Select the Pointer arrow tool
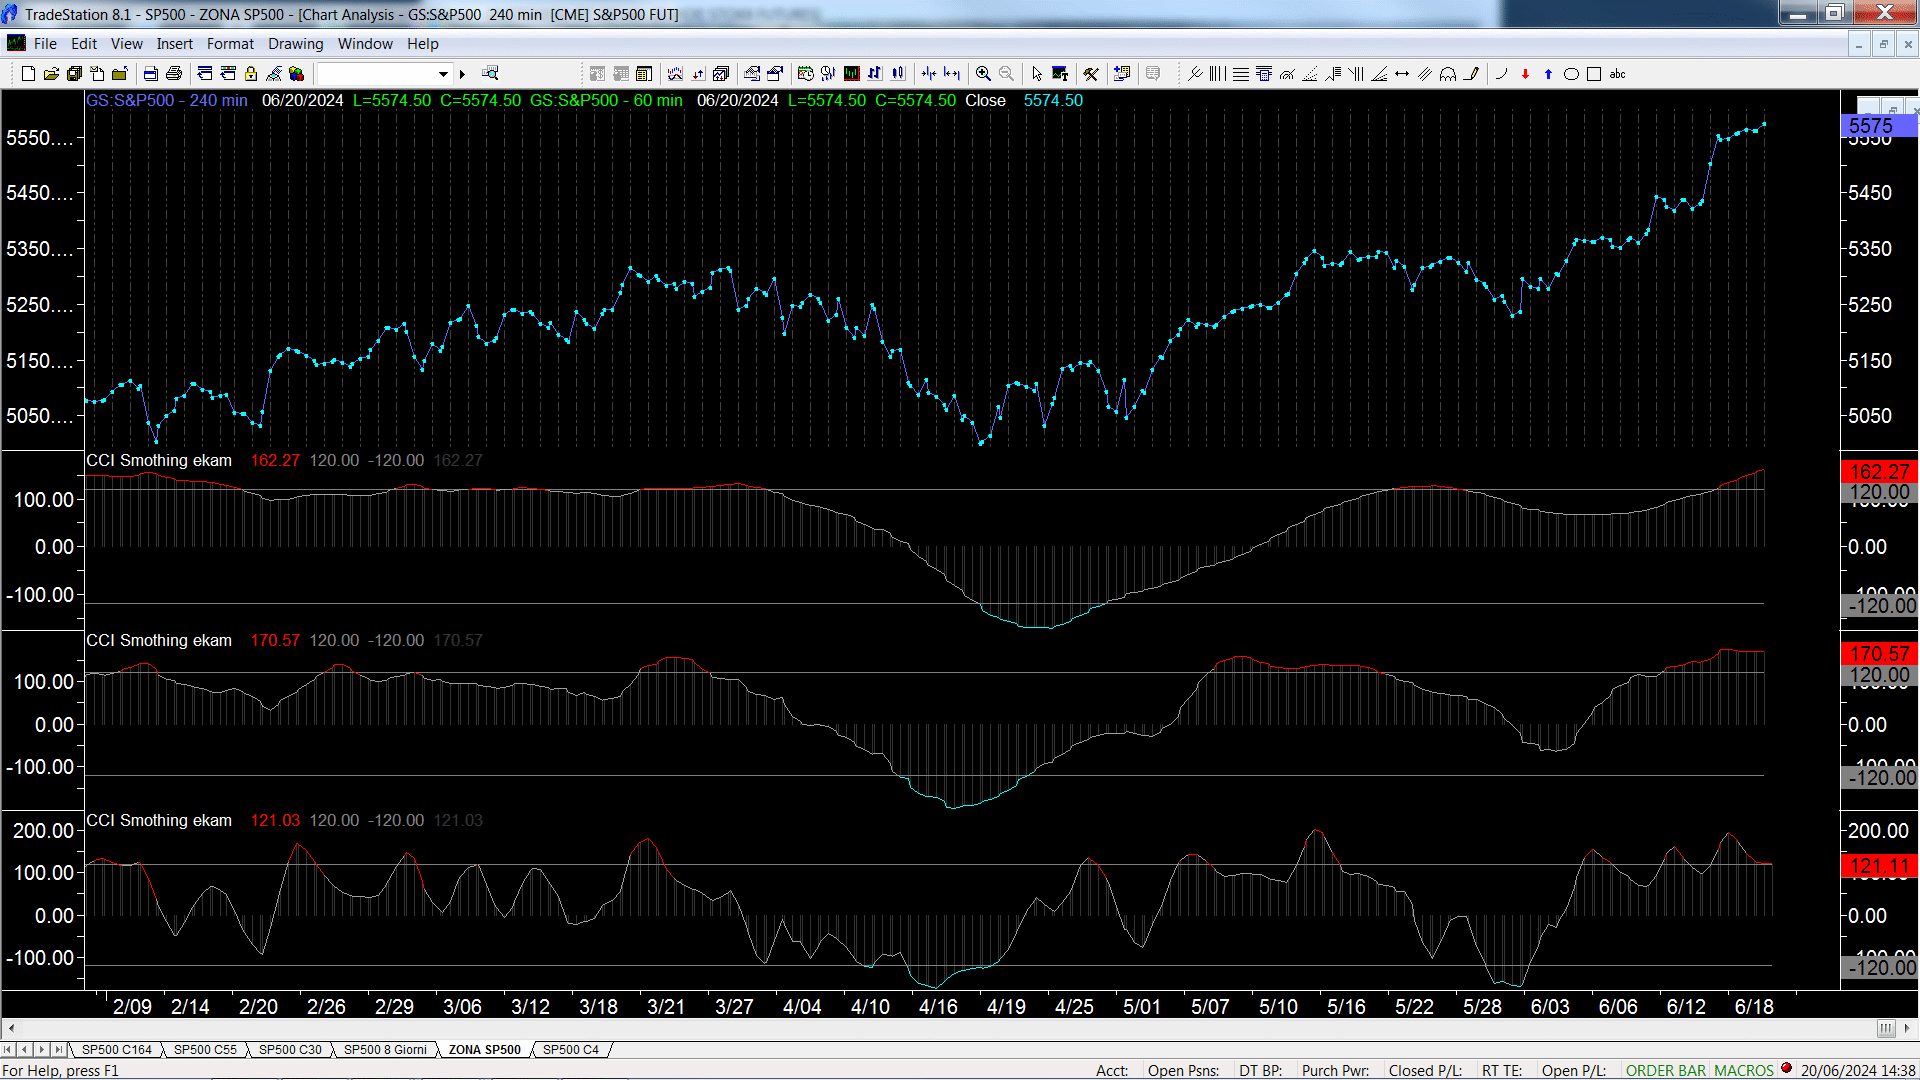The height and width of the screenshot is (1080, 1920). (1037, 74)
